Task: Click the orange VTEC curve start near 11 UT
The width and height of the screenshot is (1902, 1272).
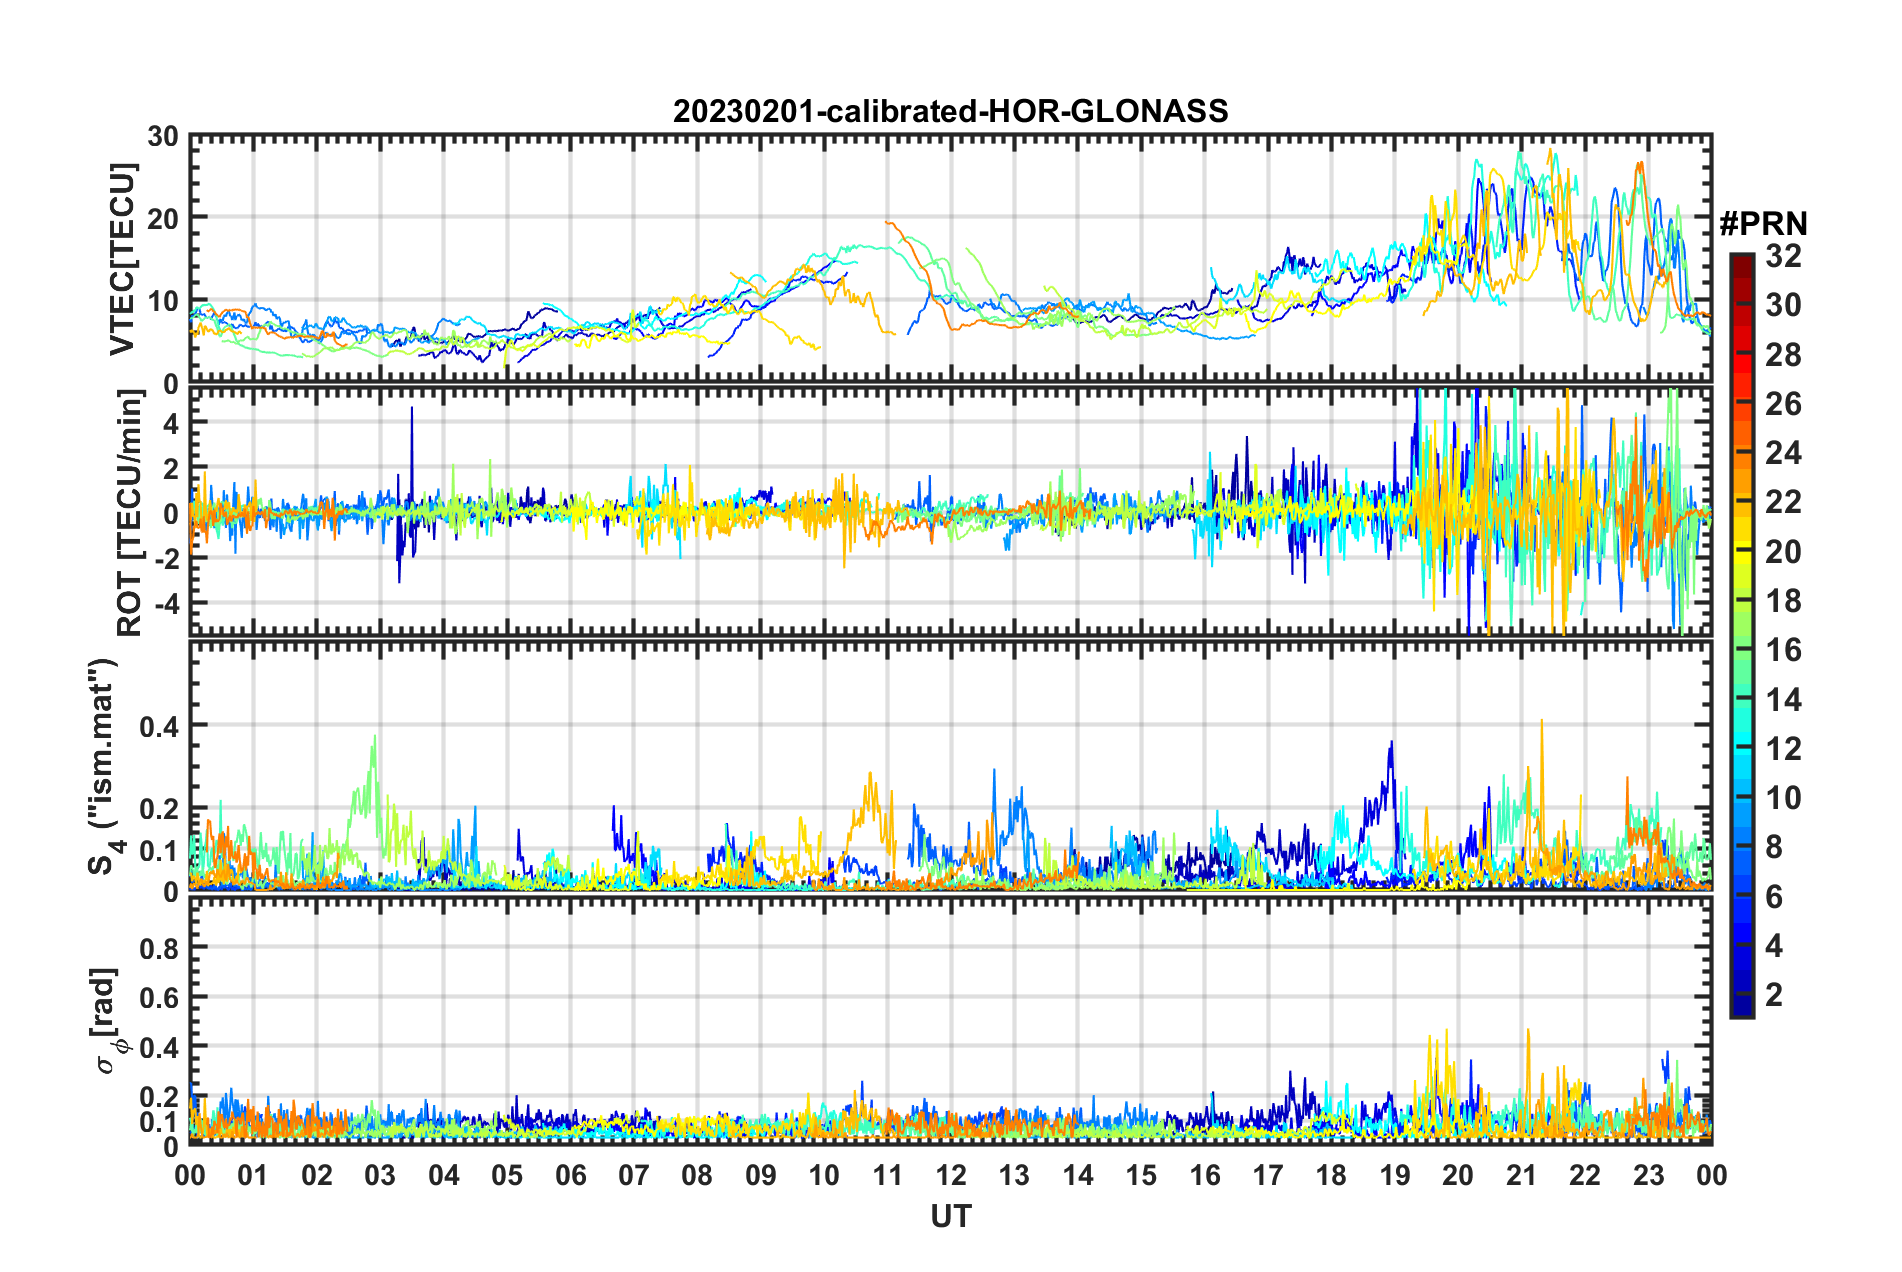Action: [887, 223]
